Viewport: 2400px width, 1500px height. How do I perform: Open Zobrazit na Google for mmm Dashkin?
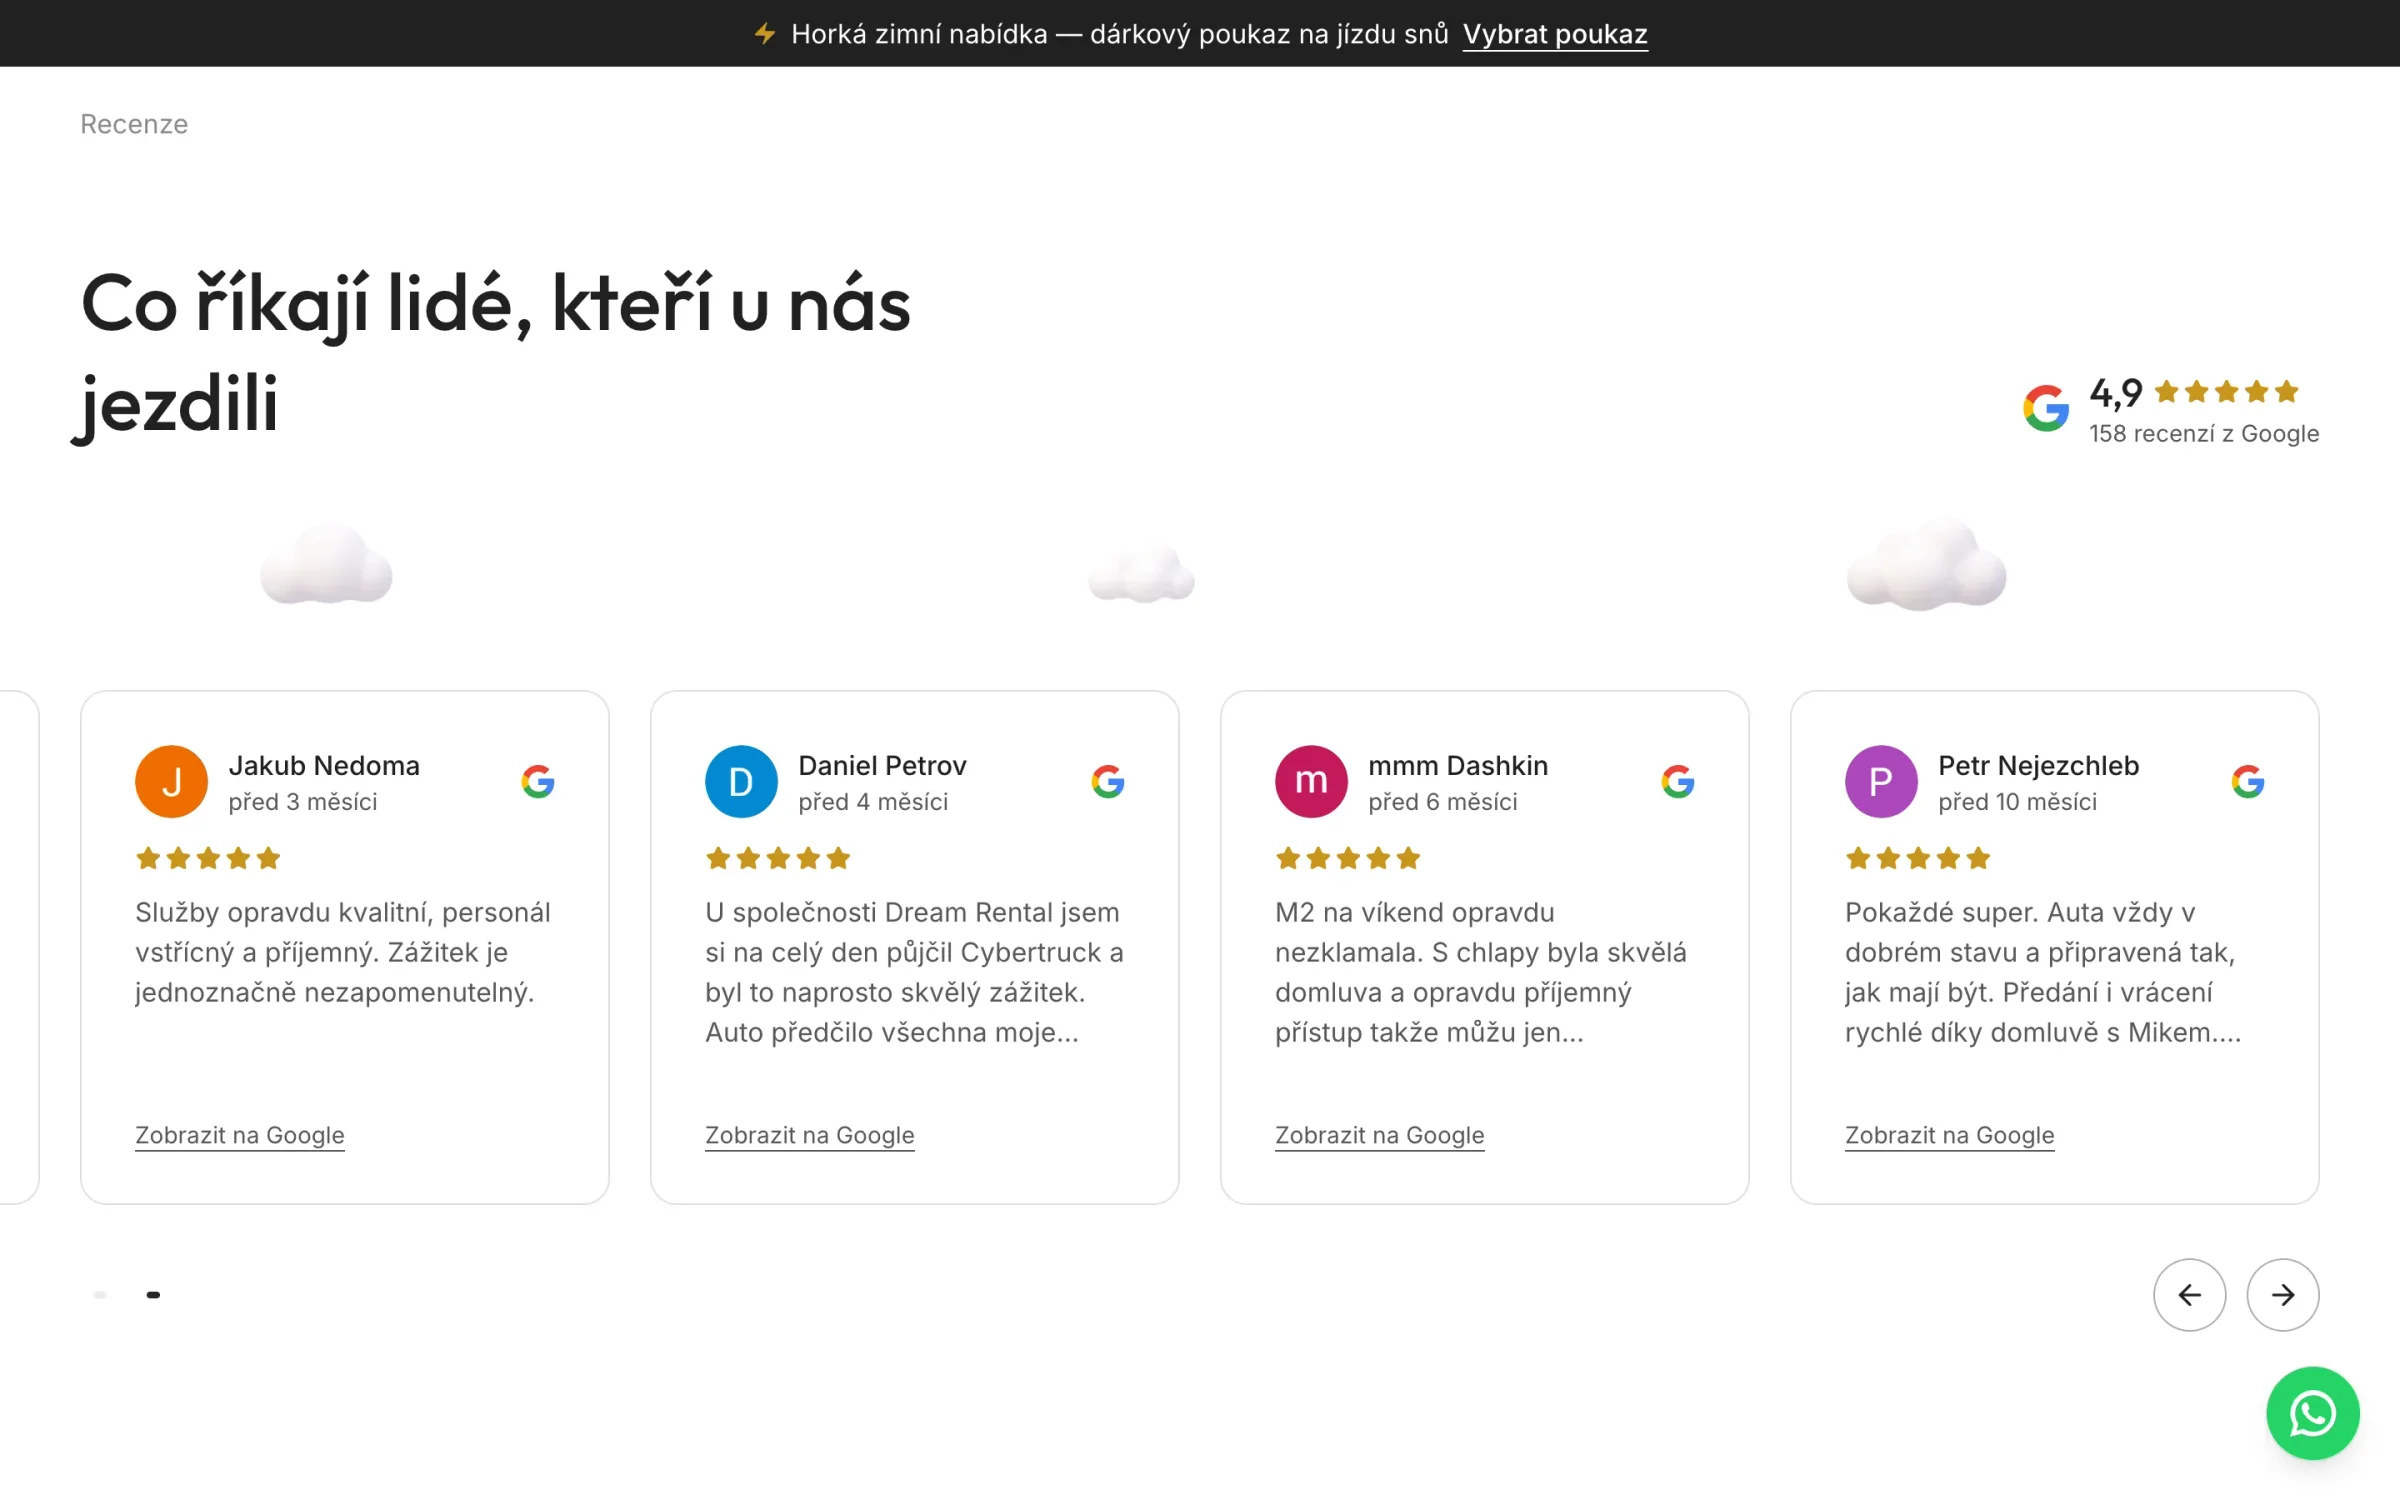[x=1380, y=1135]
